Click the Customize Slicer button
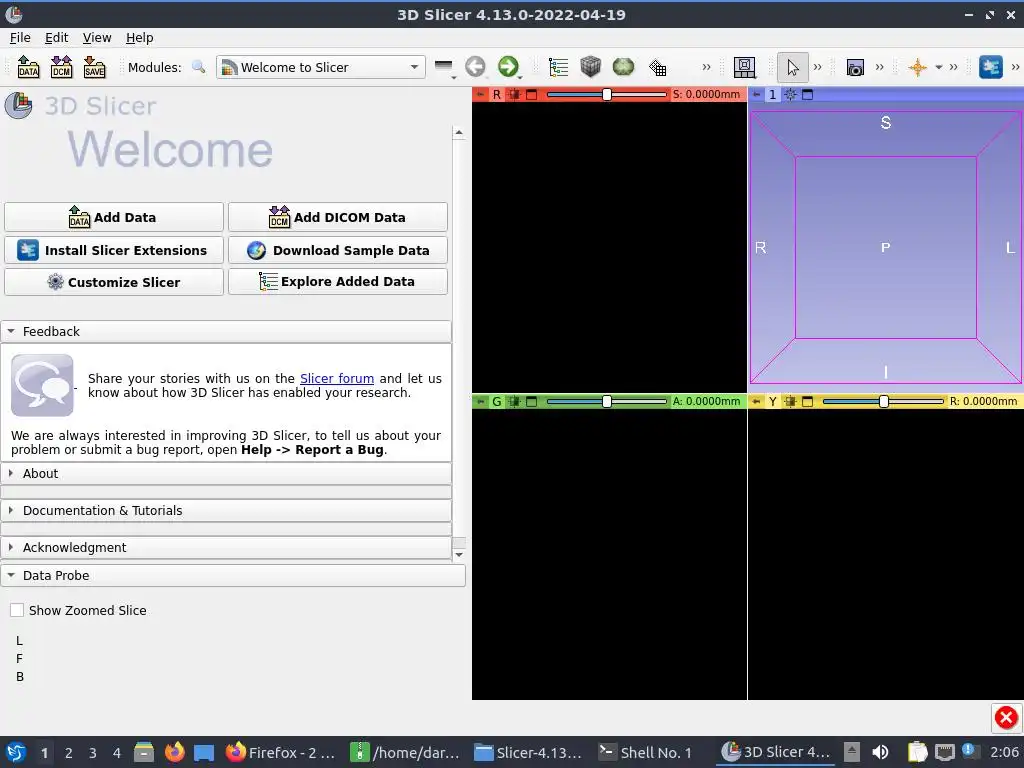Viewport: 1024px width, 768px height. tap(114, 282)
